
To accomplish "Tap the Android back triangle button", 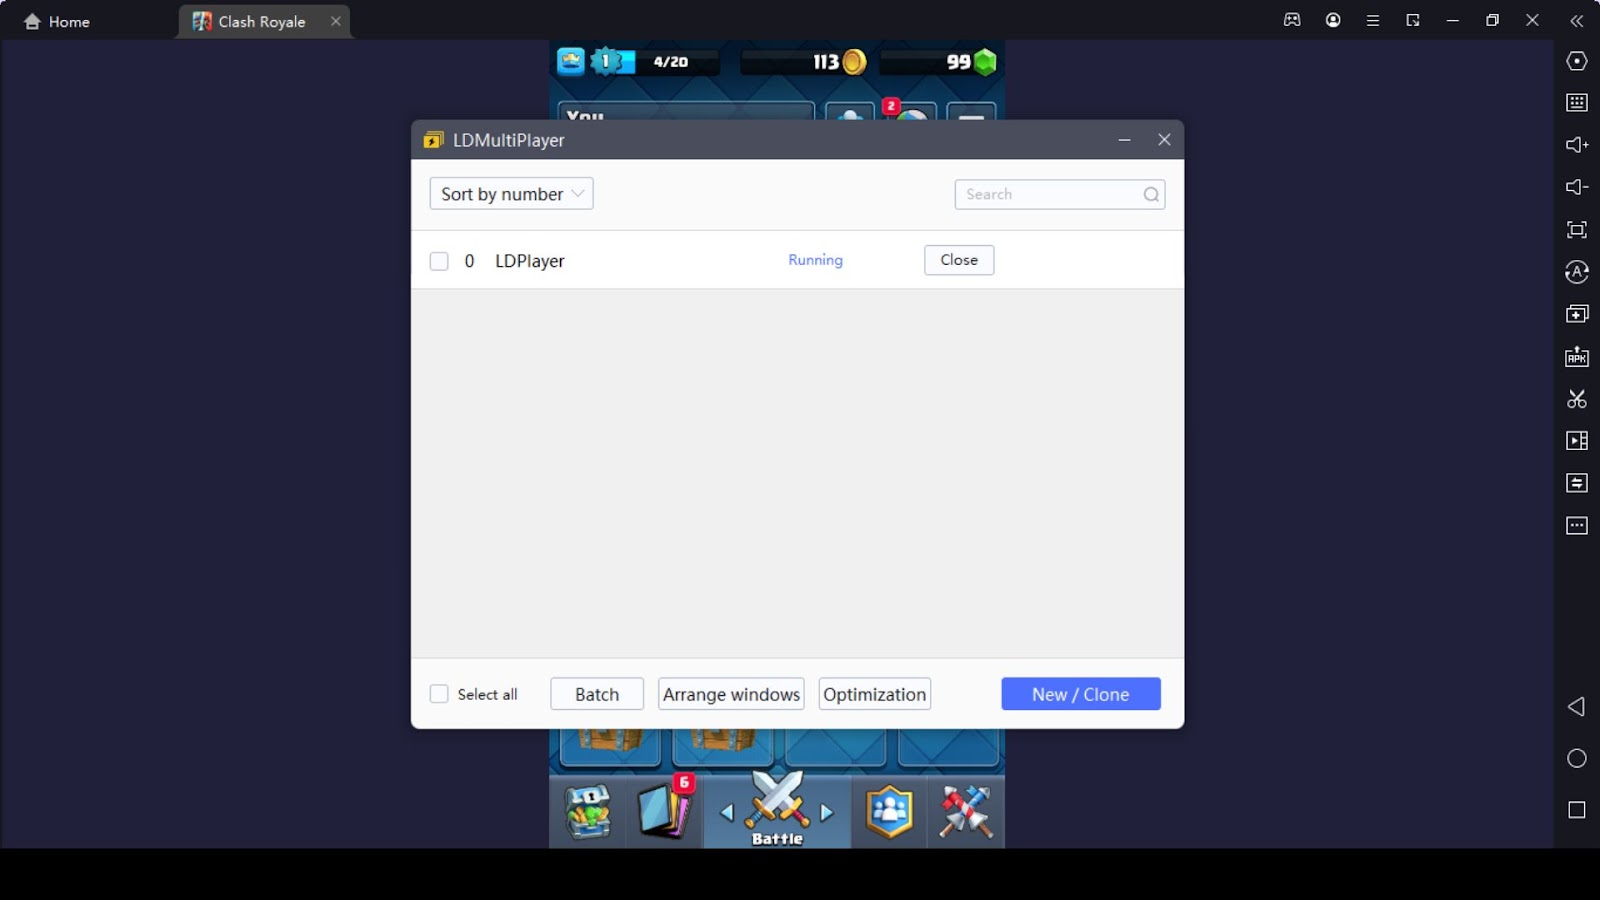I will pyautogui.click(x=1576, y=707).
